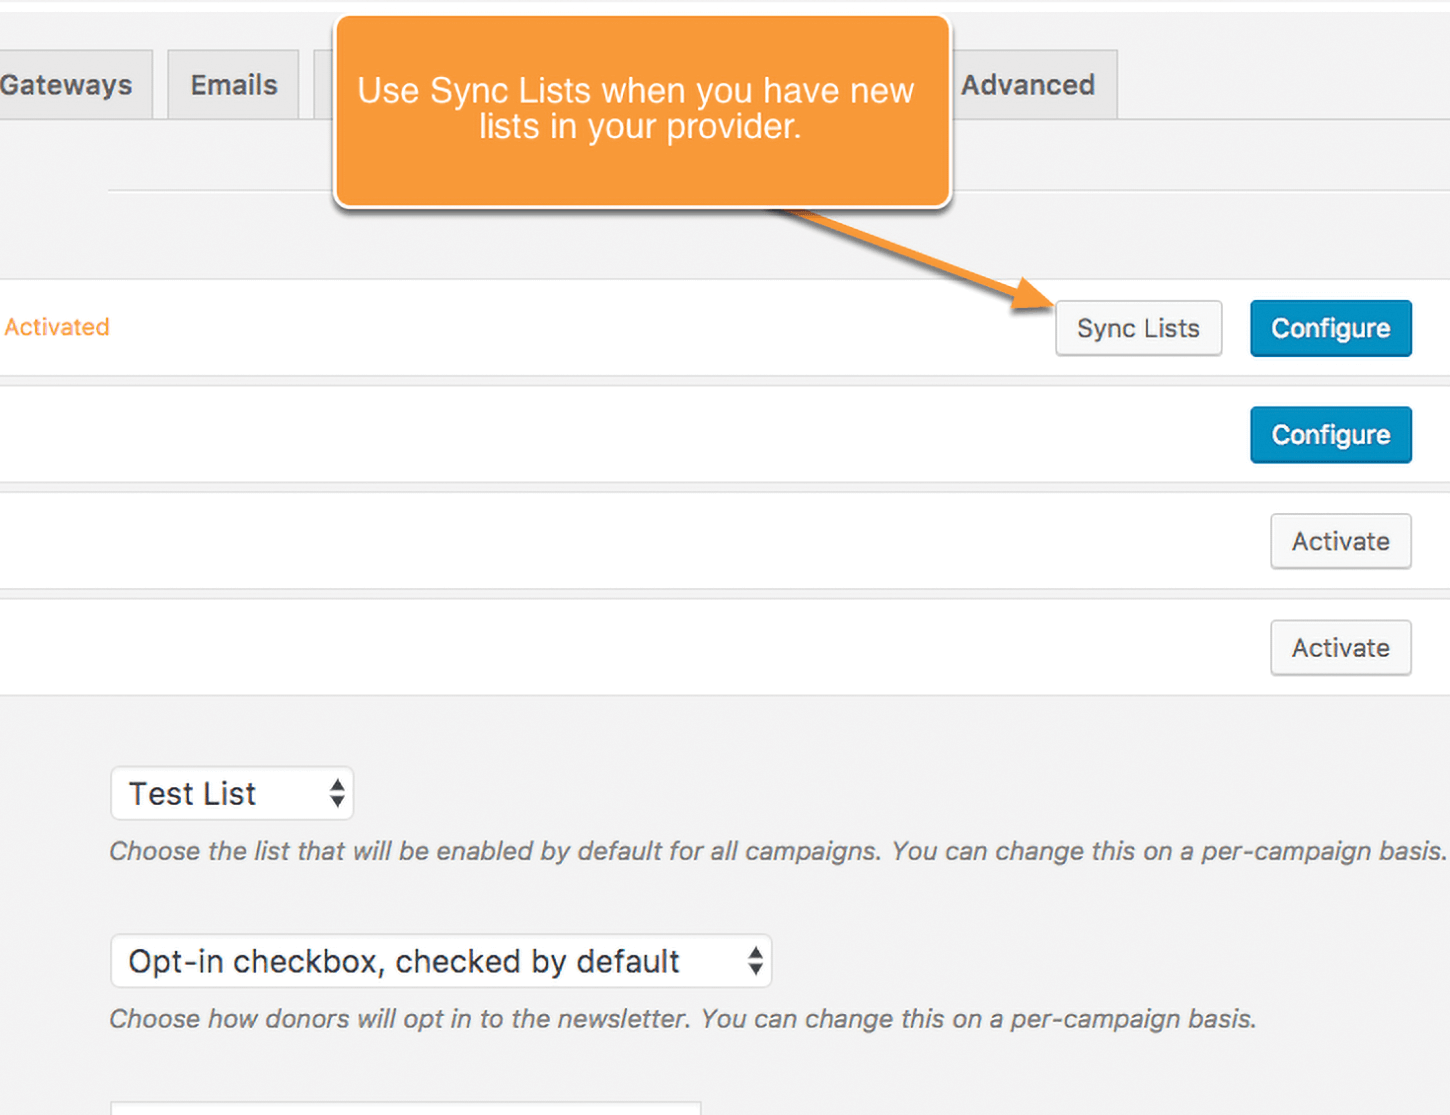Expand the Opt-in checkbox mode dropdown
Viewport: 1450px width, 1115px height.
click(441, 961)
